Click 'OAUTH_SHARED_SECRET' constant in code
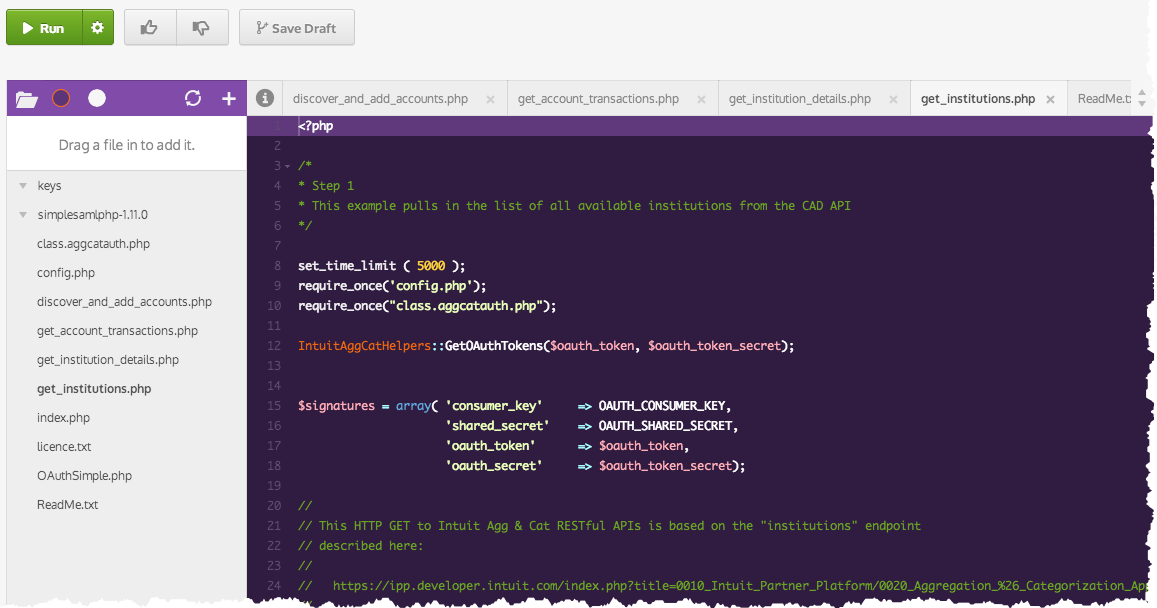Image resolution: width=1157 pixels, height=608 pixels. [x=666, y=426]
